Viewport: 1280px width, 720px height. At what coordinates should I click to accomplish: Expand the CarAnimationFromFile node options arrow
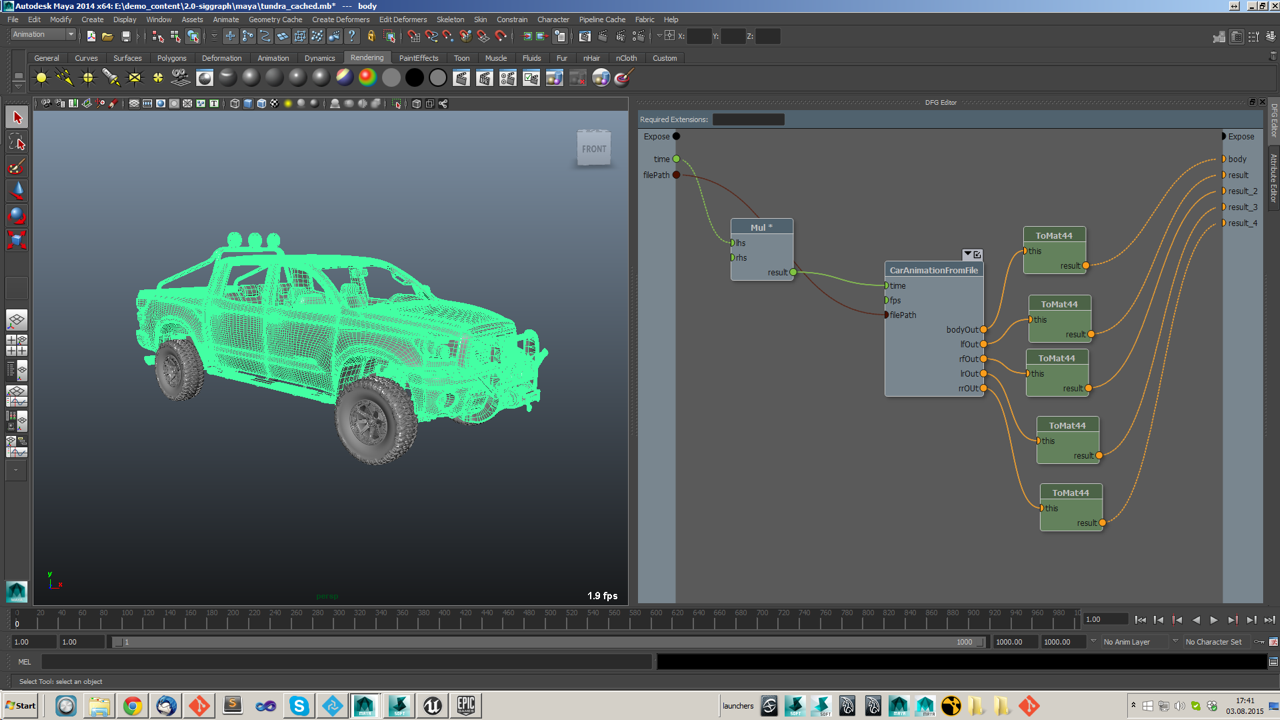coord(967,254)
